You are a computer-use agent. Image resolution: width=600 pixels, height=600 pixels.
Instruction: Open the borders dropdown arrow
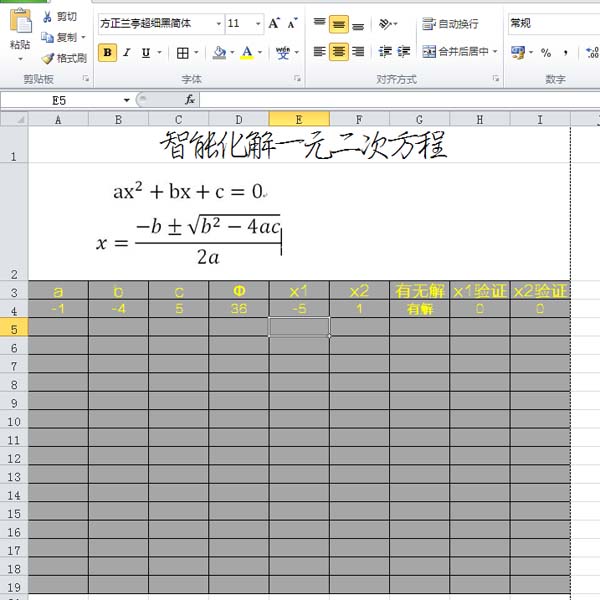(x=196, y=52)
